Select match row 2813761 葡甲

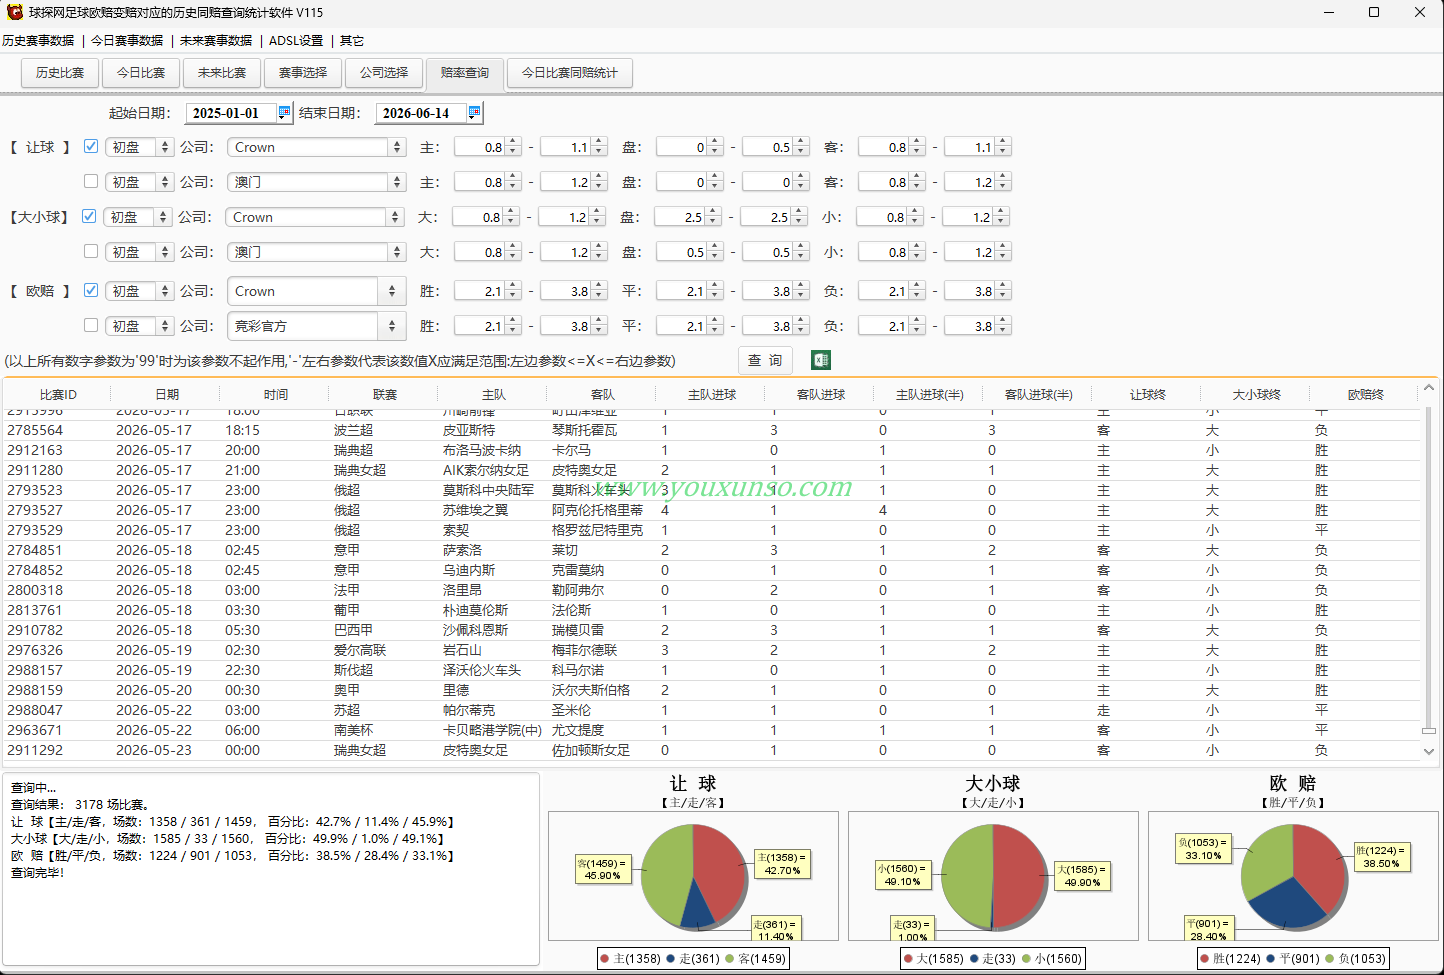click(711, 610)
